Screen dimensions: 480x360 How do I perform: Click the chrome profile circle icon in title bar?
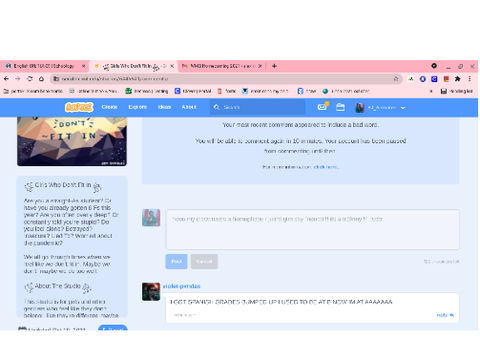pos(434,66)
